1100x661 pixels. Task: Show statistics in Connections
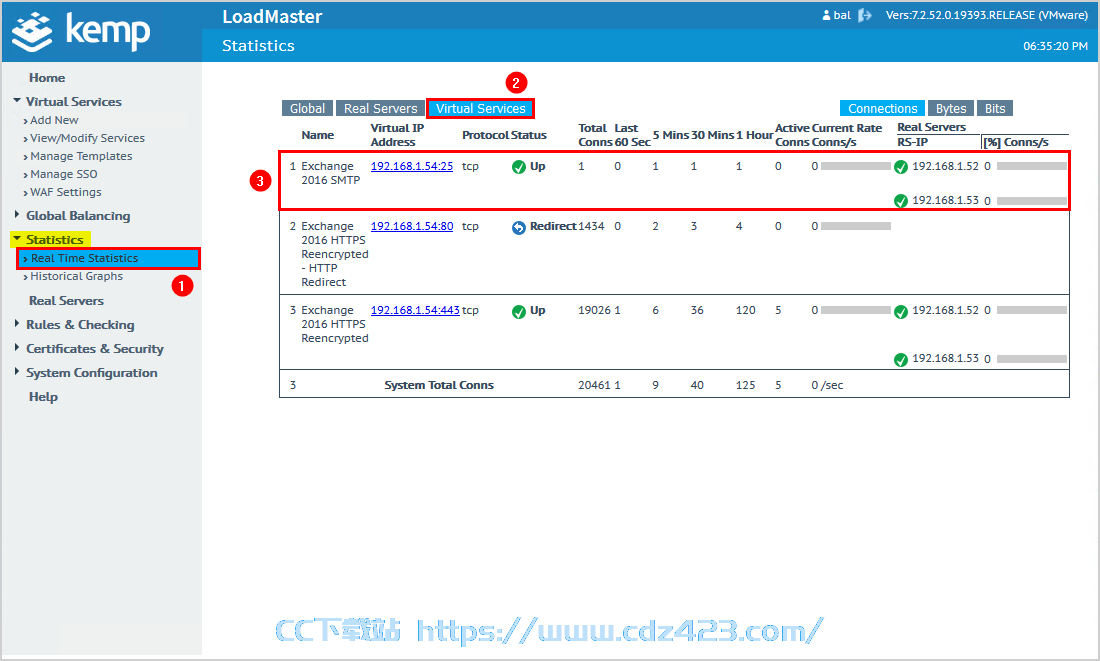point(883,109)
